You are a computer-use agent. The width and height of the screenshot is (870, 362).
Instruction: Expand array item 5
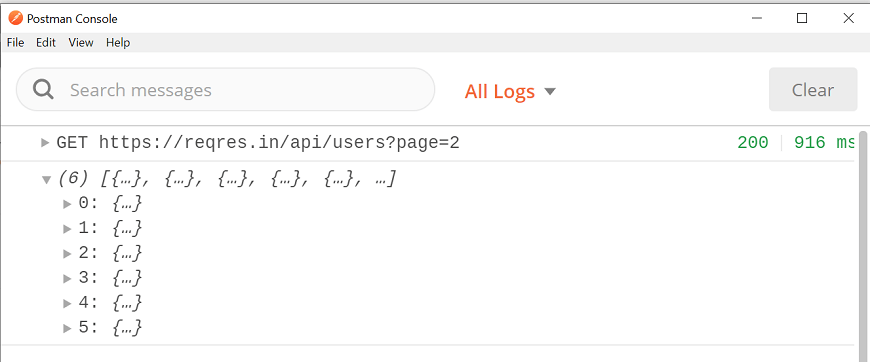pos(67,328)
